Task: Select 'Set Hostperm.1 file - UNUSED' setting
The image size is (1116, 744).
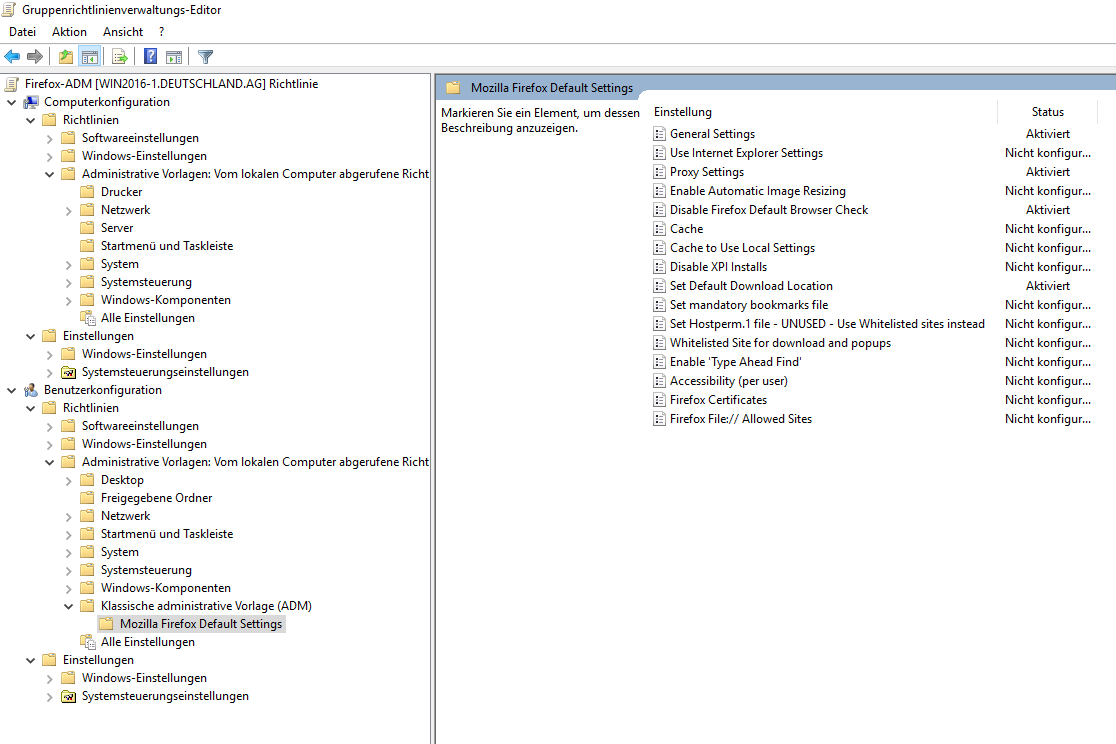Action: (x=827, y=324)
